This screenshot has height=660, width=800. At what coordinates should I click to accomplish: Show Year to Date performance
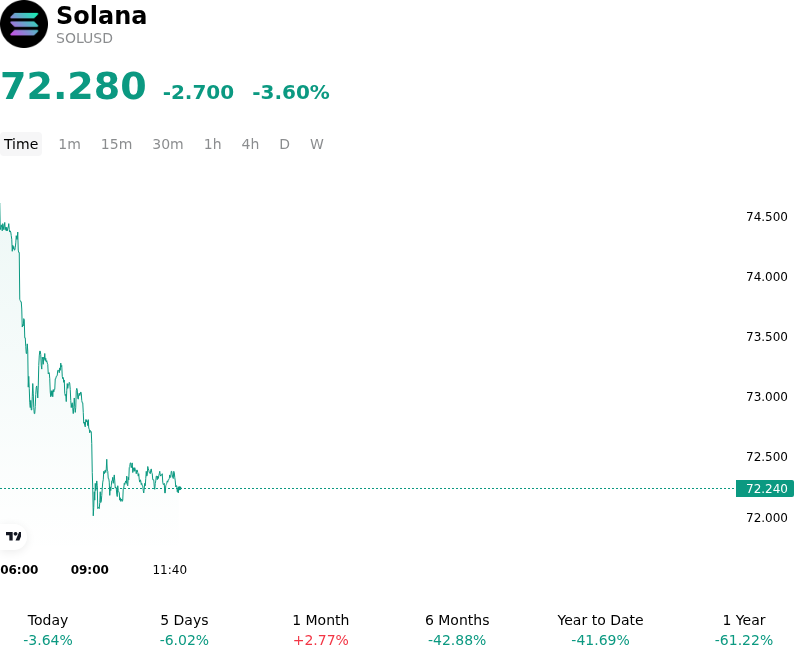click(x=600, y=630)
